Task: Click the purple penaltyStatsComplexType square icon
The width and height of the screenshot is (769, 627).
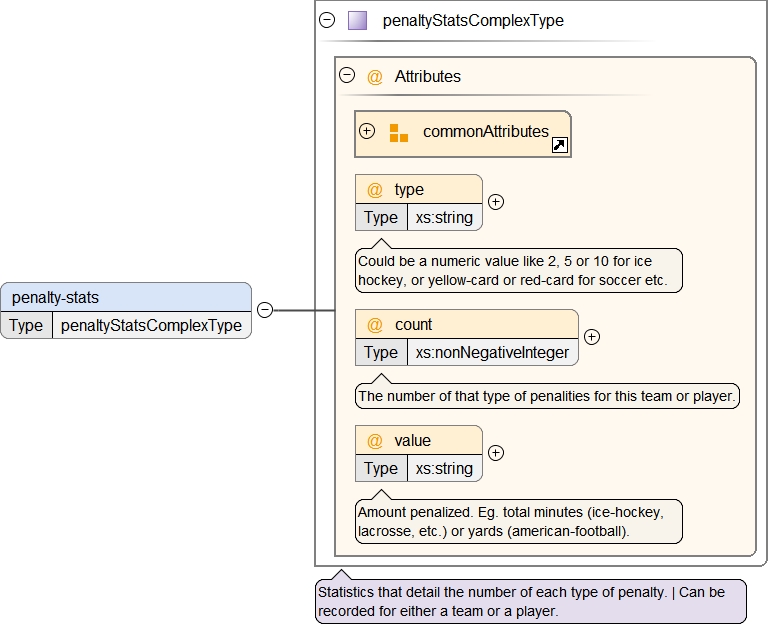Action: tap(357, 20)
